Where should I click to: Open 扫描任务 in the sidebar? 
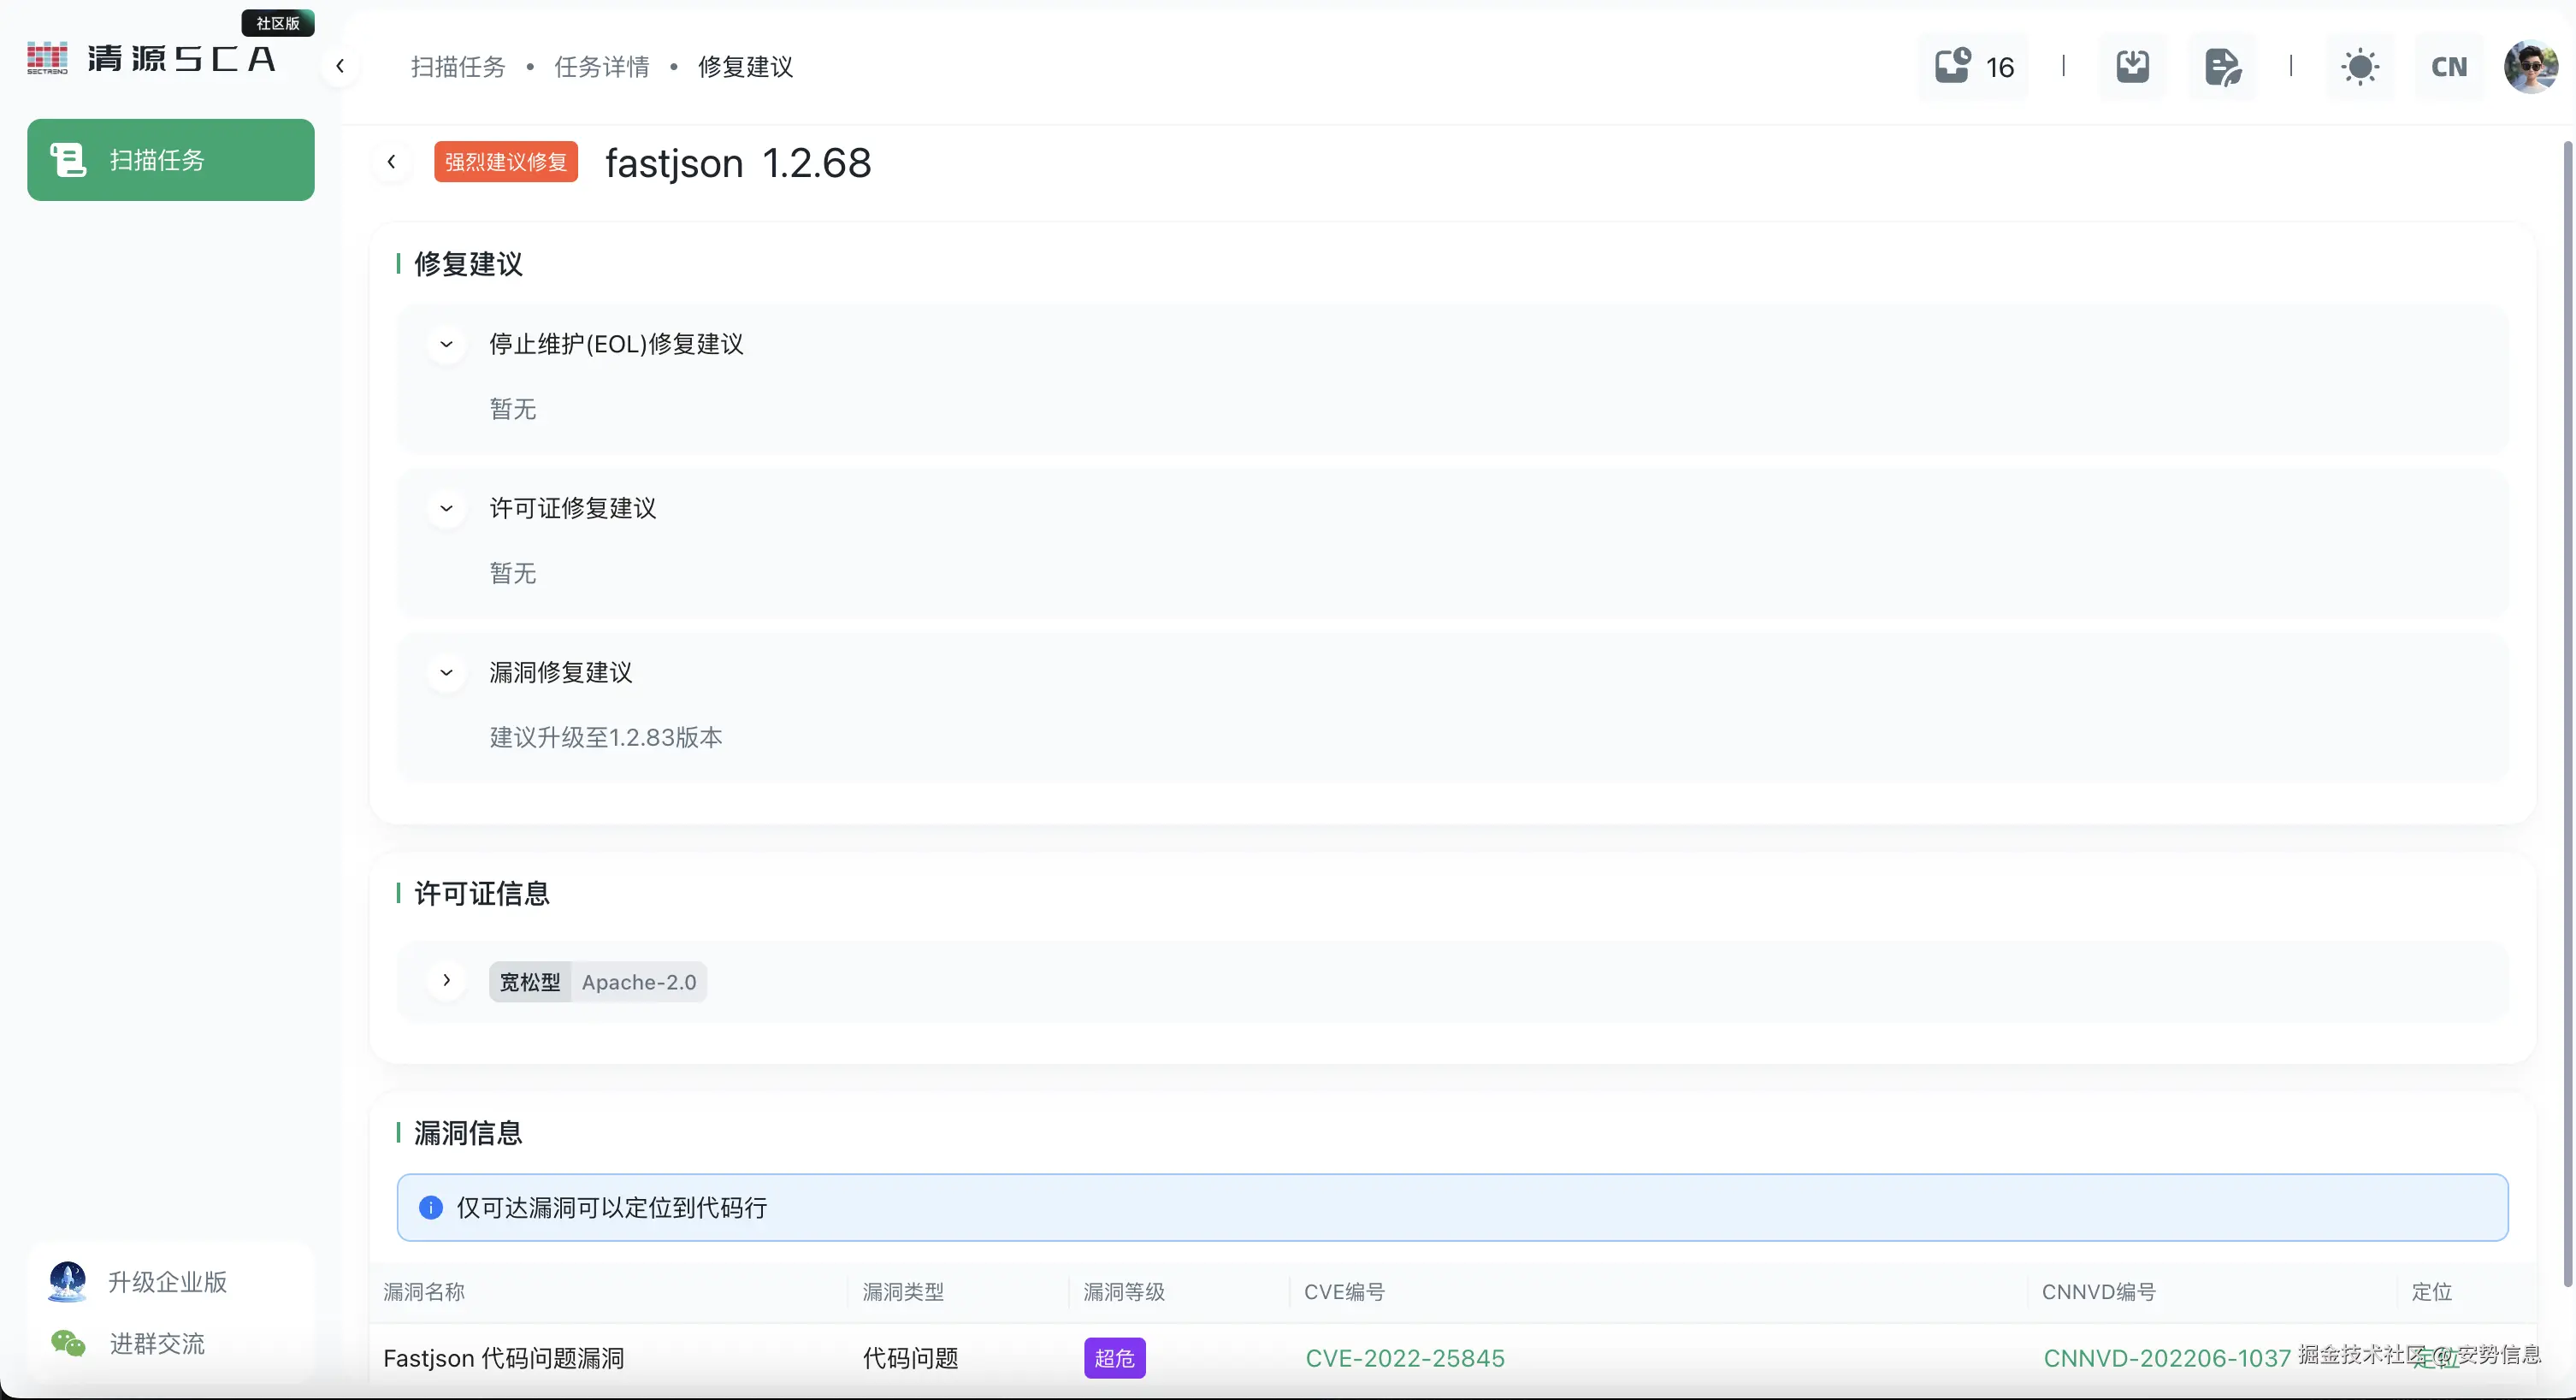coord(170,160)
